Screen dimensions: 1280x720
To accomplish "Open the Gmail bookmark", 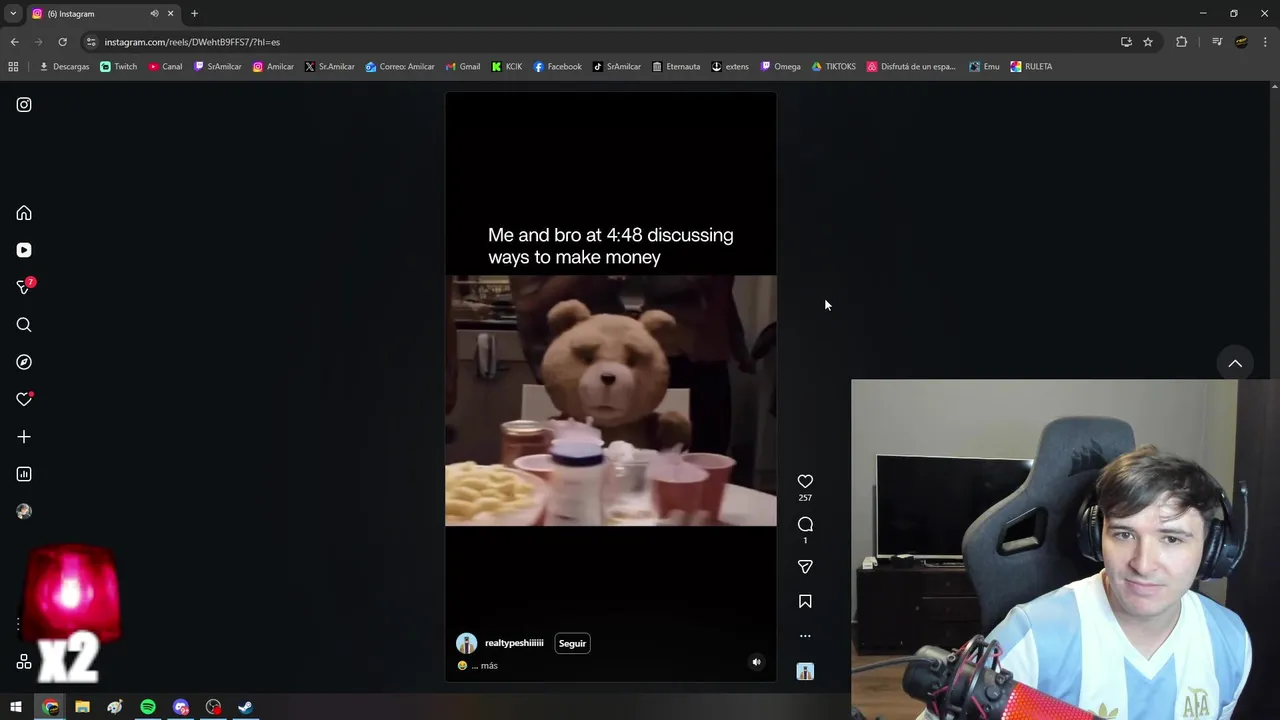I will (462, 67).
